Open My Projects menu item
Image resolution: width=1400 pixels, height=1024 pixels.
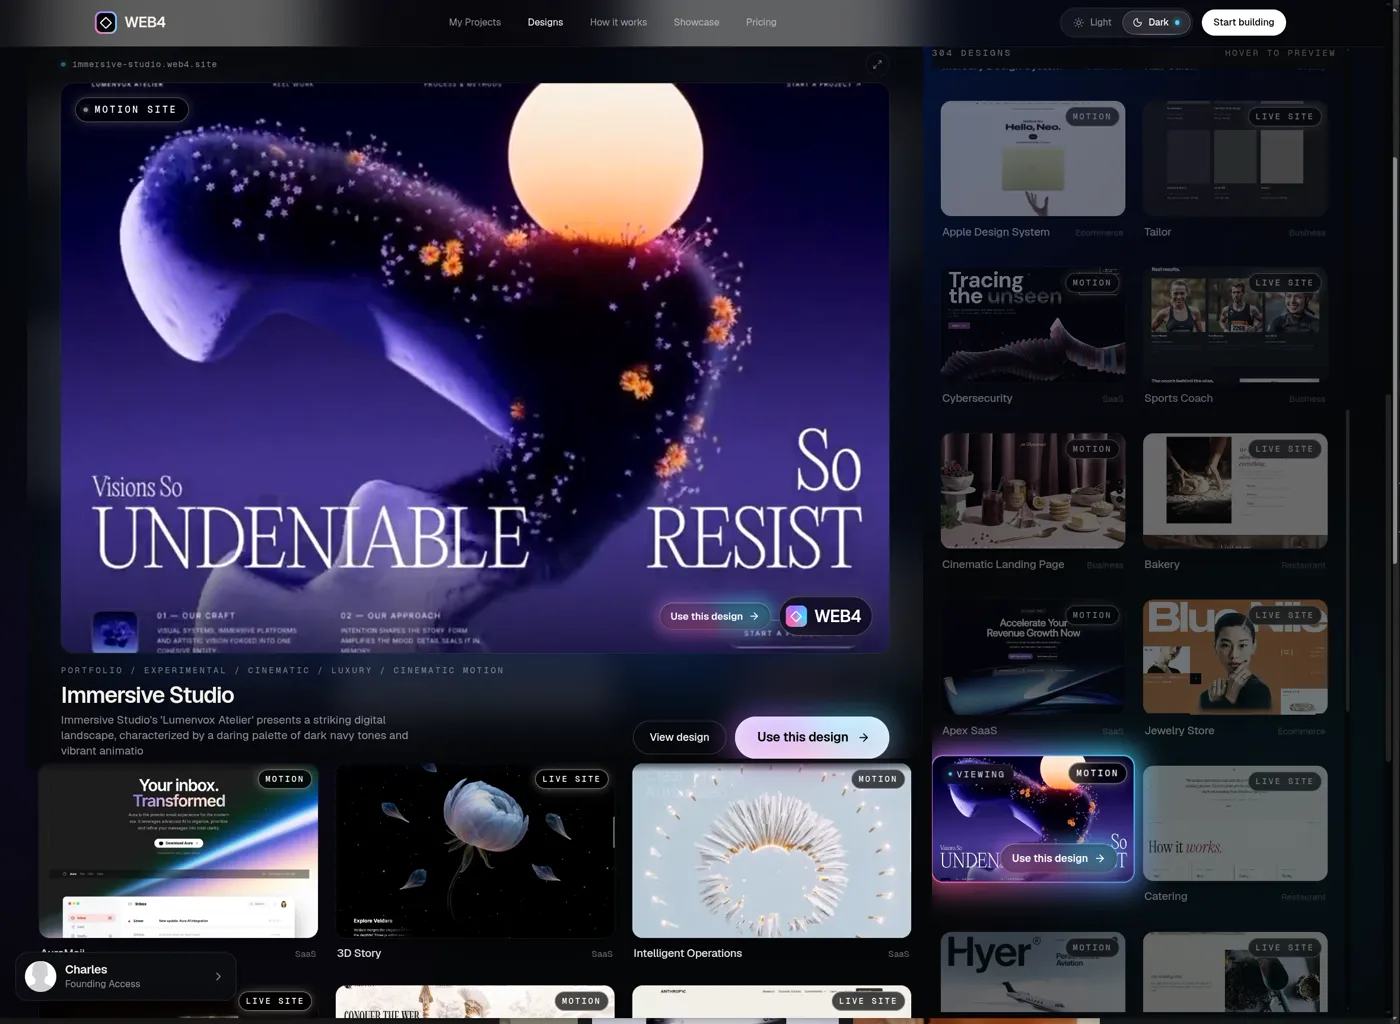475,22
